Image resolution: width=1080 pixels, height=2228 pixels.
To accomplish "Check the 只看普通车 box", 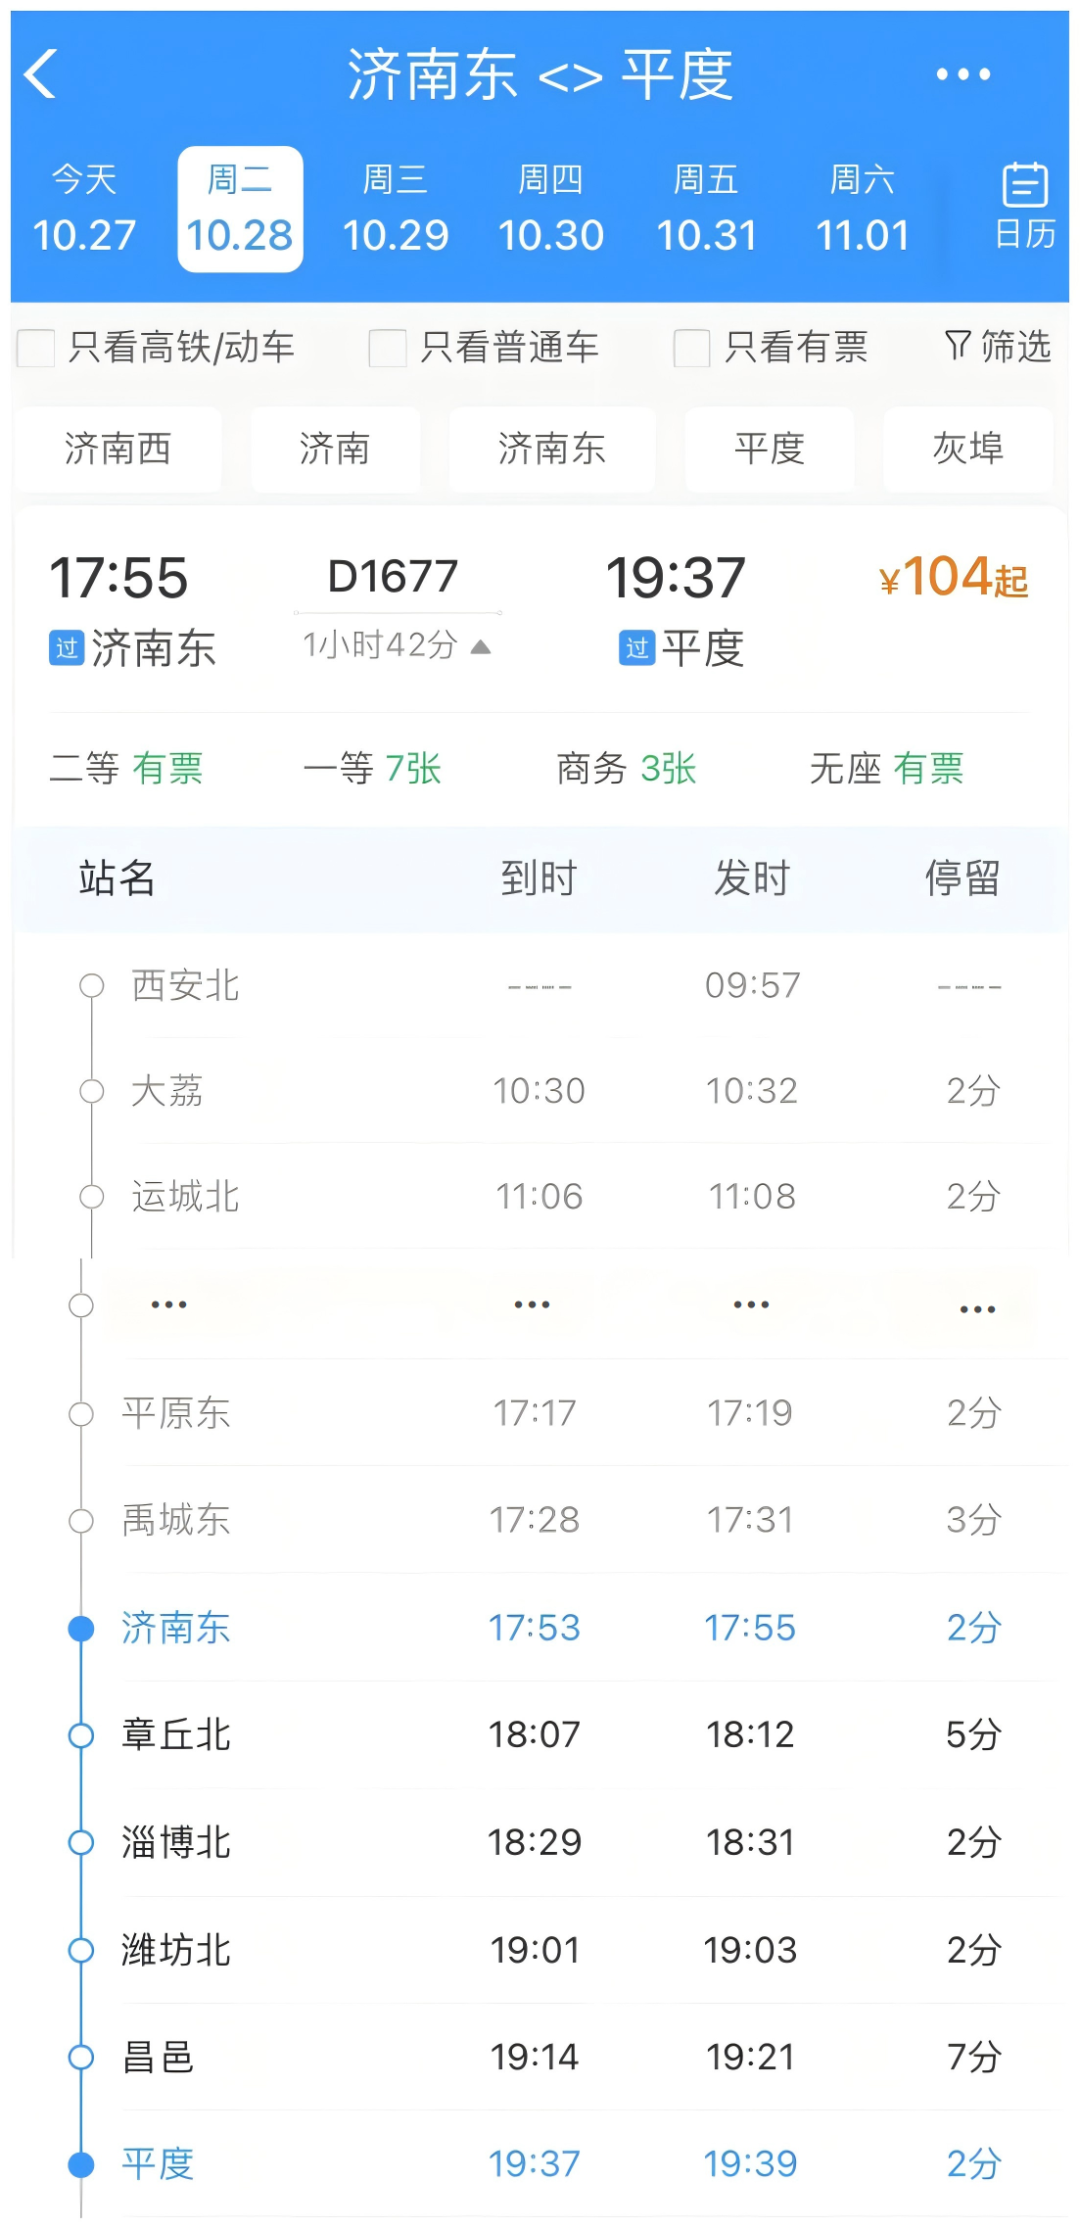I will pos(388,348).
